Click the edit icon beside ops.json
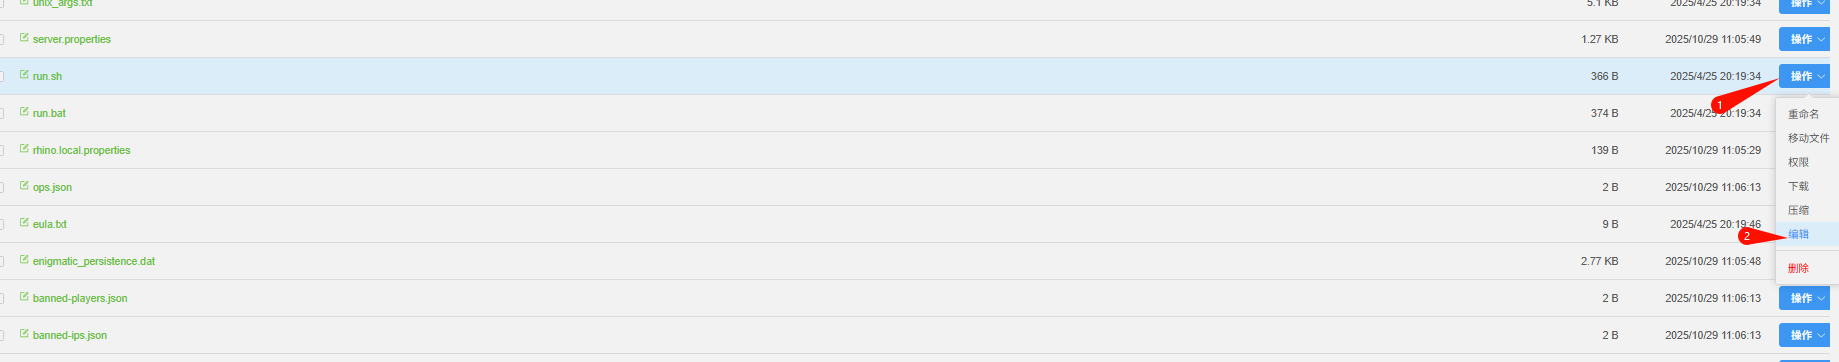 coord(24,186)
